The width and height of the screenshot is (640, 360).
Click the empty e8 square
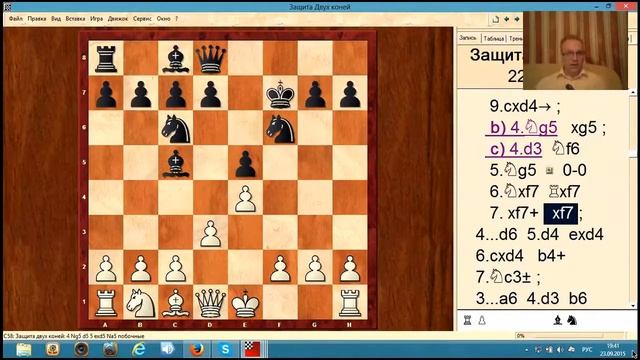click(x=245, y=59)
